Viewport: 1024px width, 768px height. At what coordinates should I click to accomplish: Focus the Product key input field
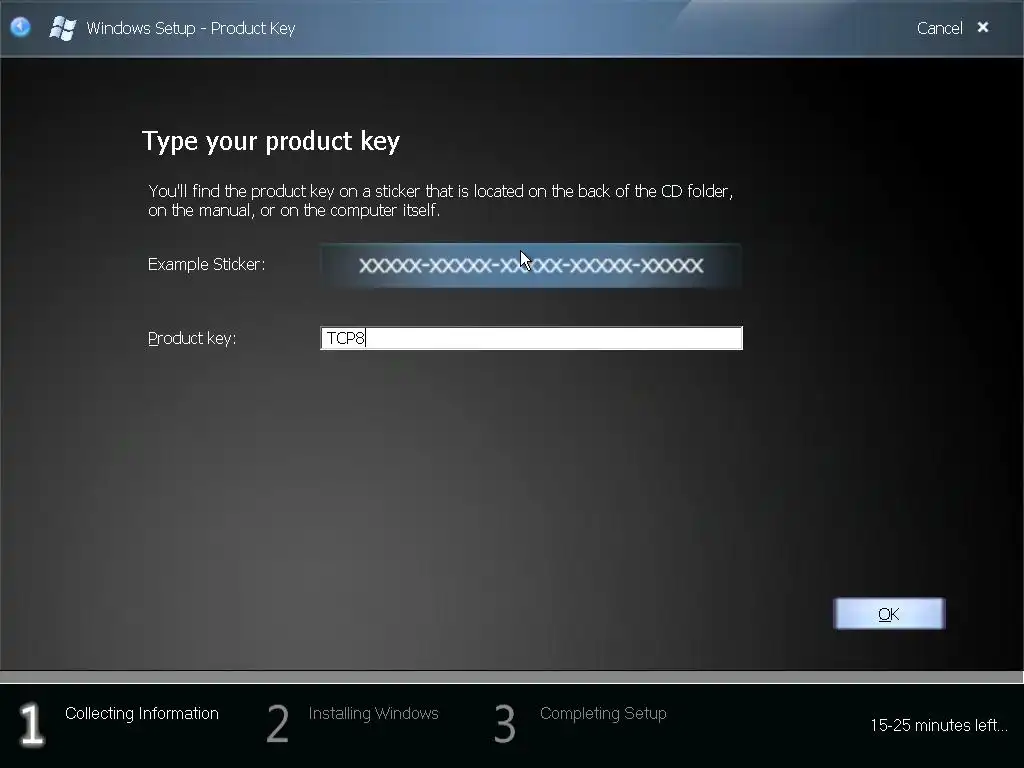click(531, 338)
